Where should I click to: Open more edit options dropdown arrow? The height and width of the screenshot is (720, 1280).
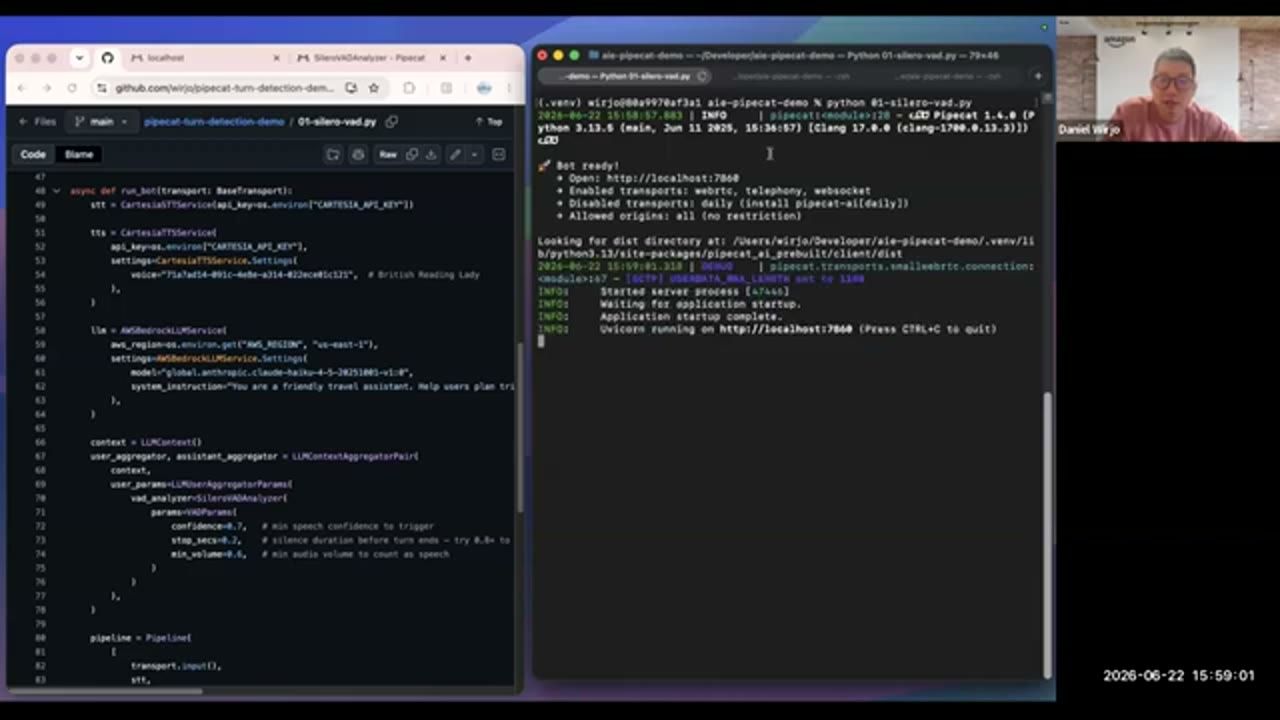pyautogui.click(x=474, y=154)
